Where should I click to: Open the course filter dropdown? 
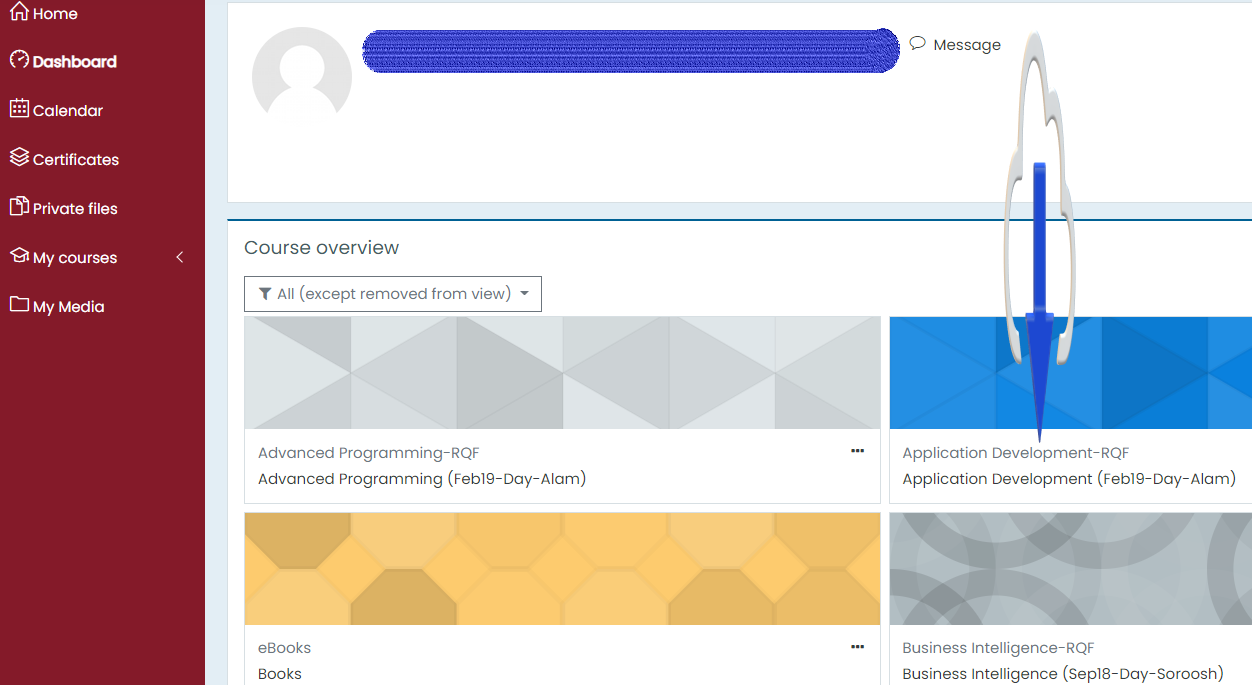(x=393, y=294)
